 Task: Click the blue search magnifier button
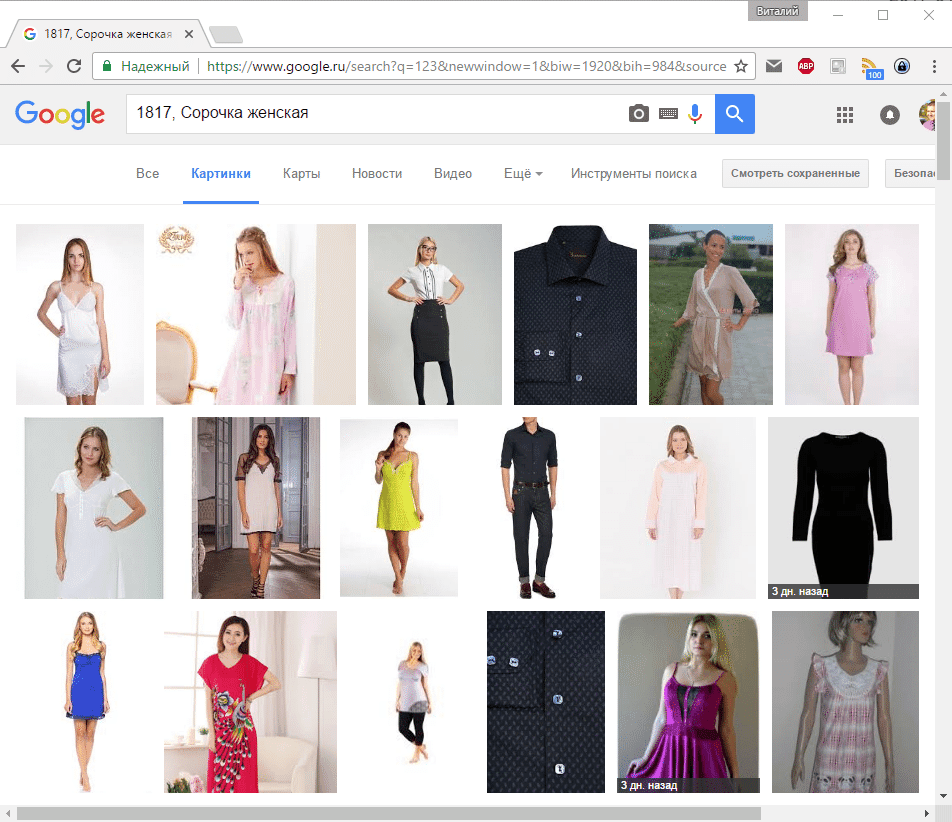(x=735, y=114)
